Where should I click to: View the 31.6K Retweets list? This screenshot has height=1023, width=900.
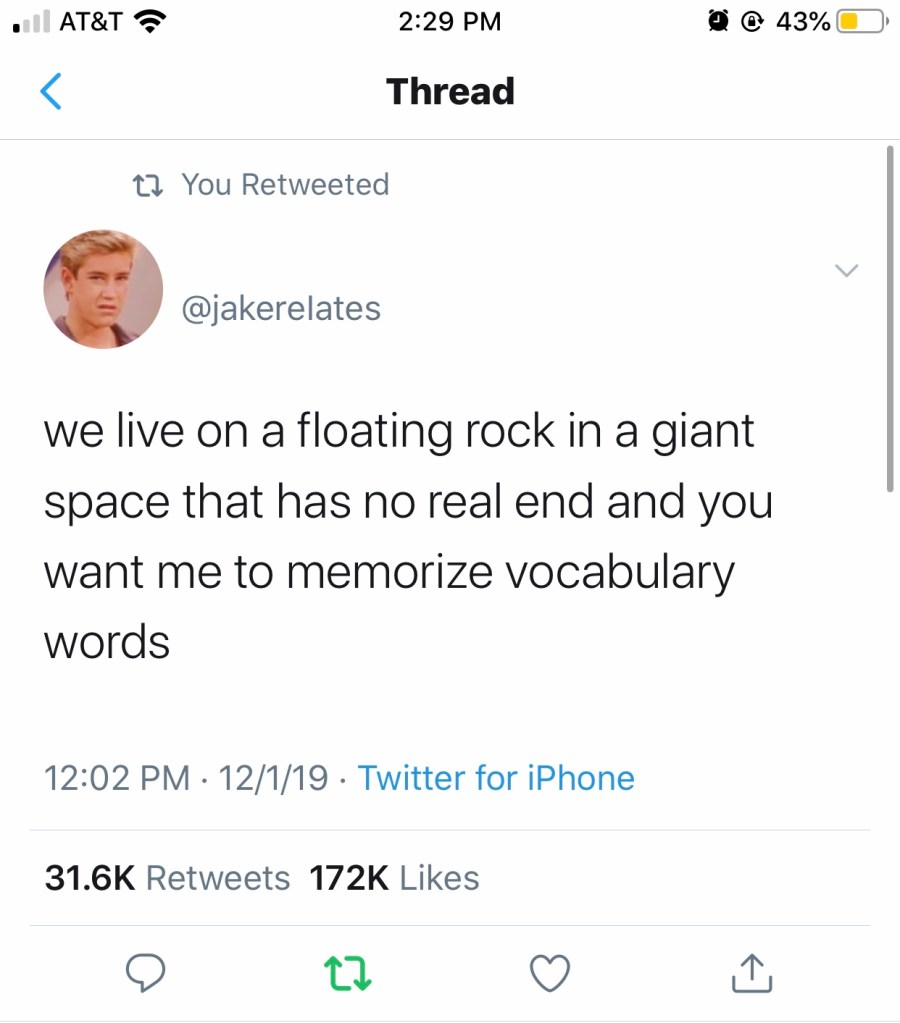click(168, 878)
